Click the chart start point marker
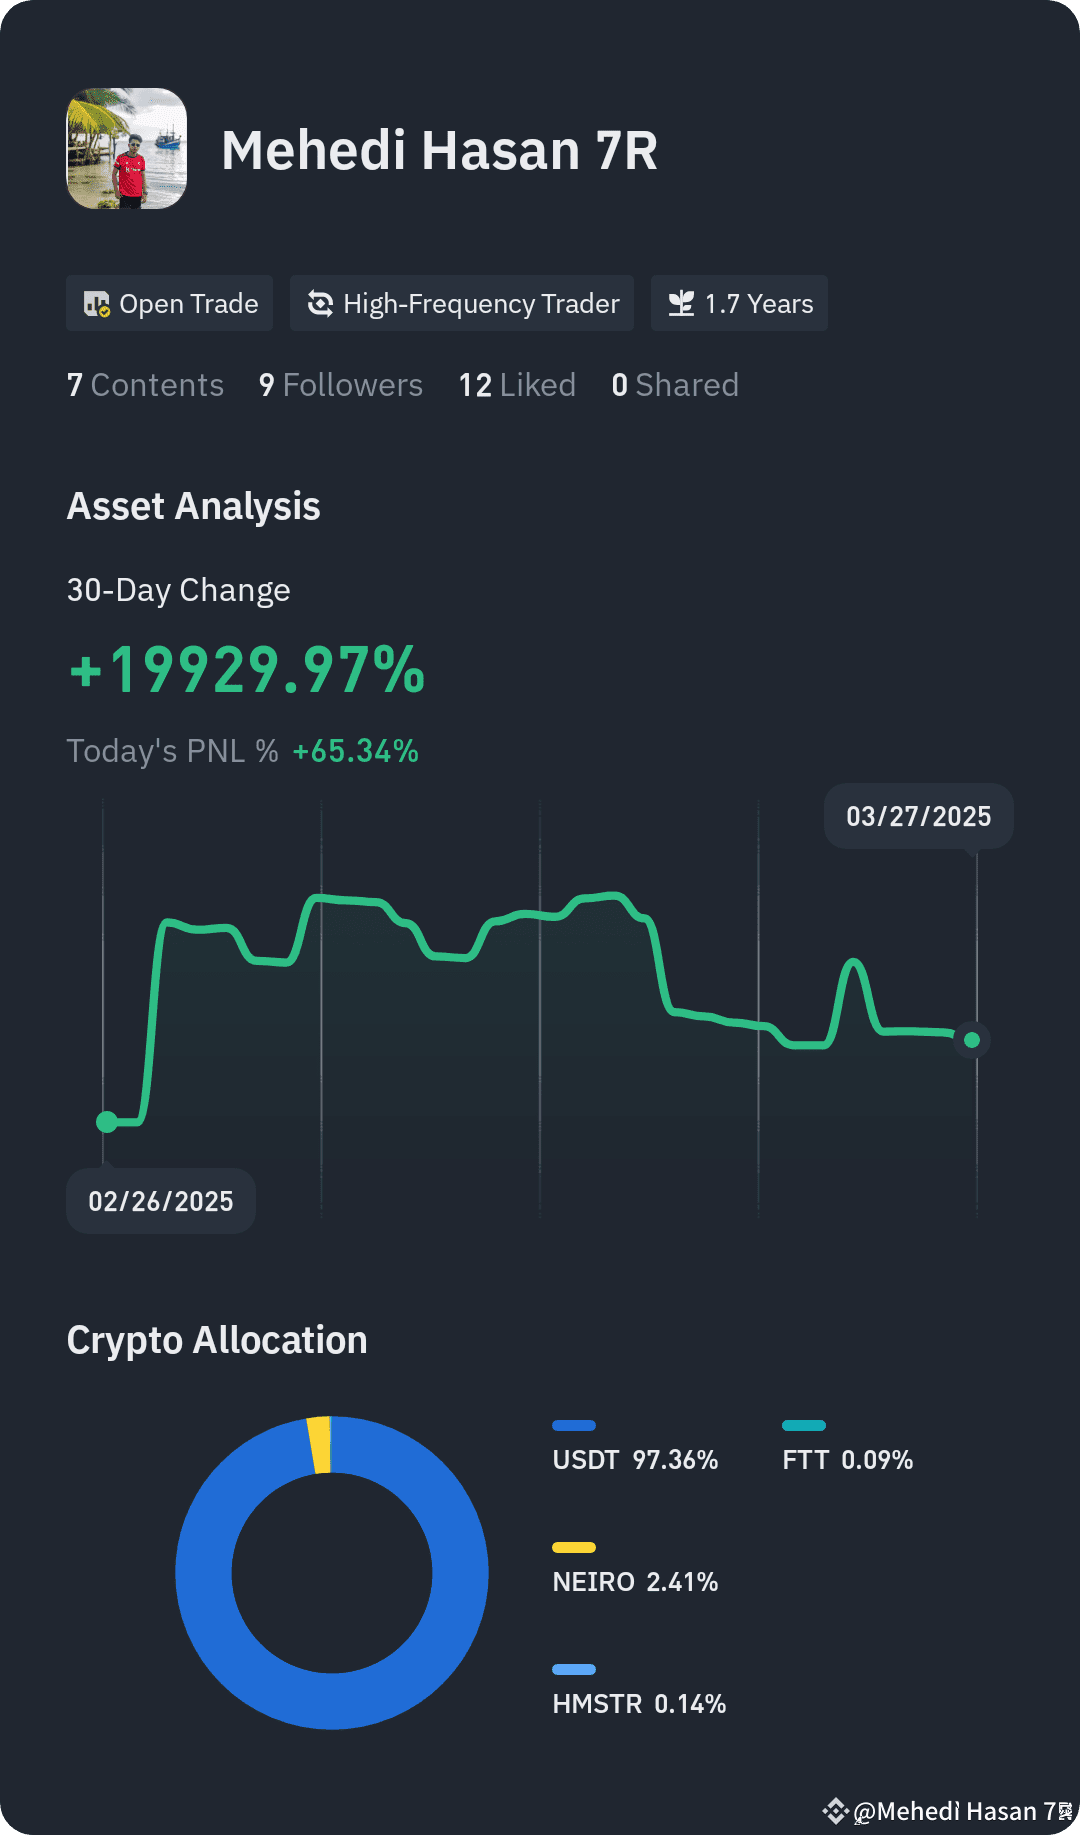Screen dimensions: 1080x1835 [107, 1122]
